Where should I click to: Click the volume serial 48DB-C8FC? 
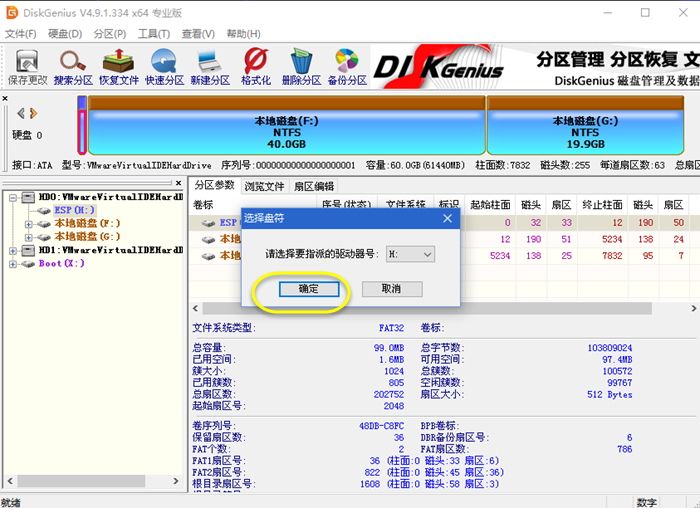[x=381, y=426]
